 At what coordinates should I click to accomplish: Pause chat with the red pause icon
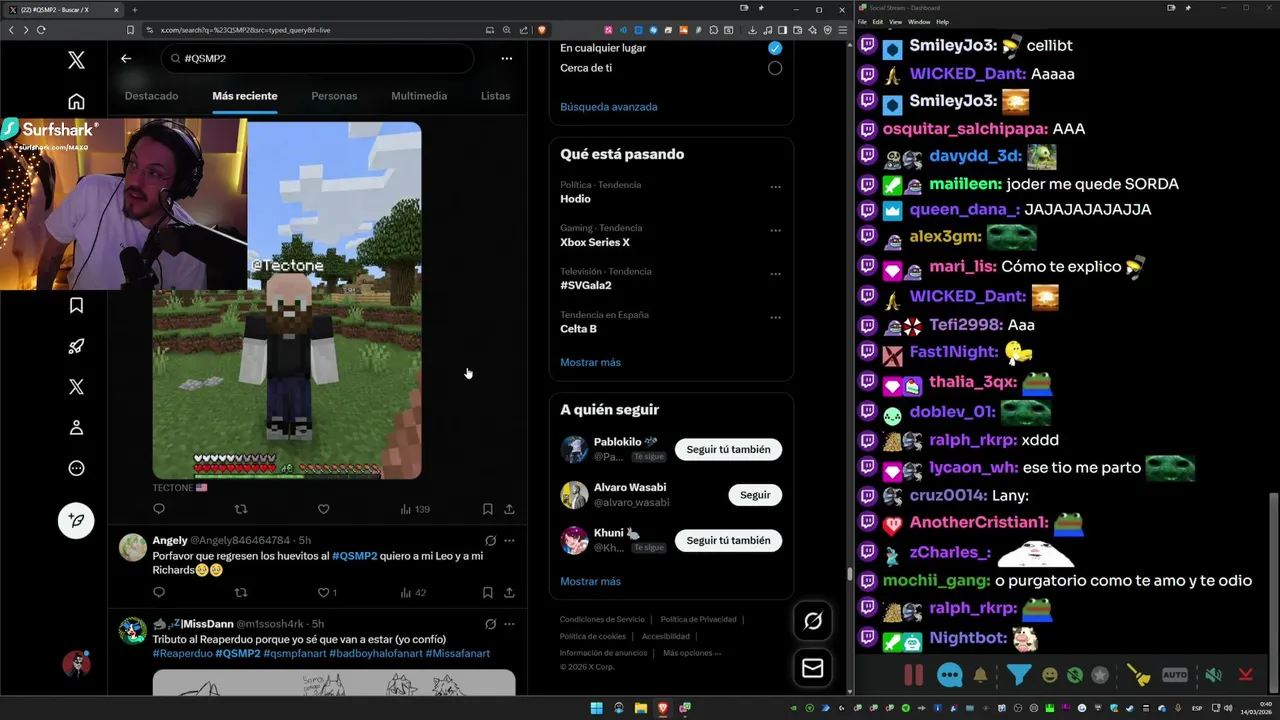(913, 675)
